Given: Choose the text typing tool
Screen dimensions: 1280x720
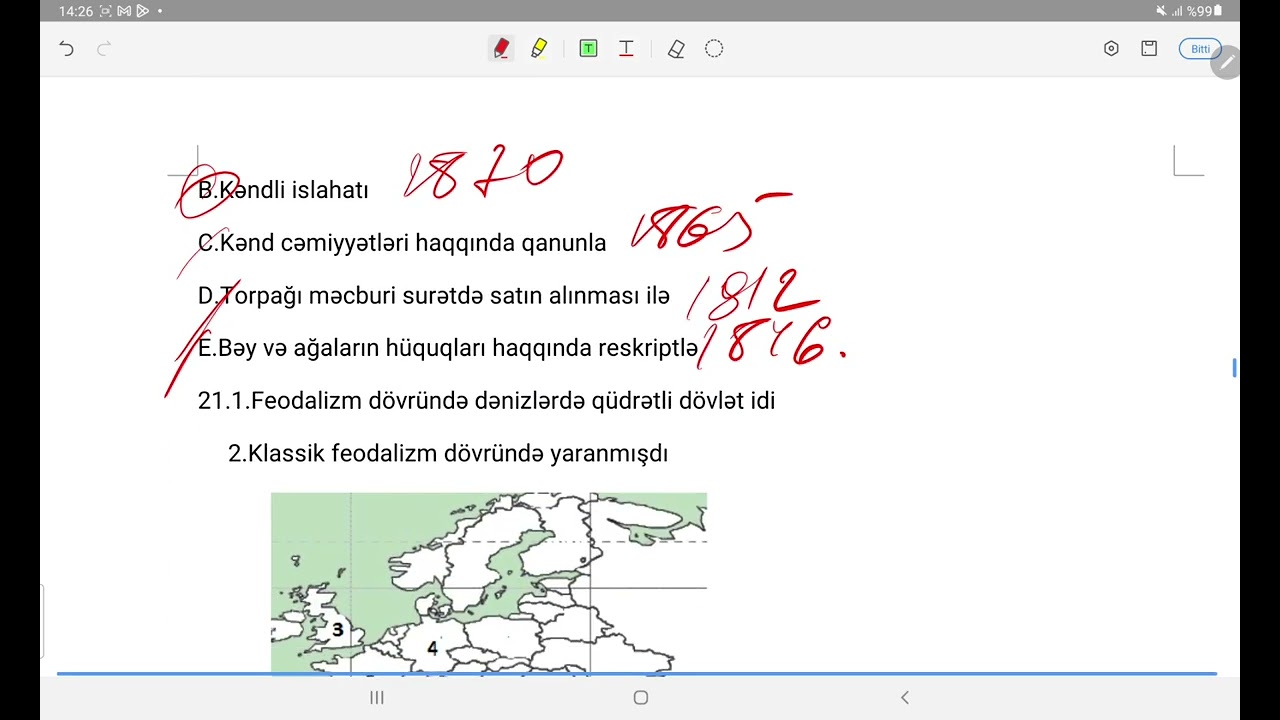Looking at the screenshot, I should (626, 48).
